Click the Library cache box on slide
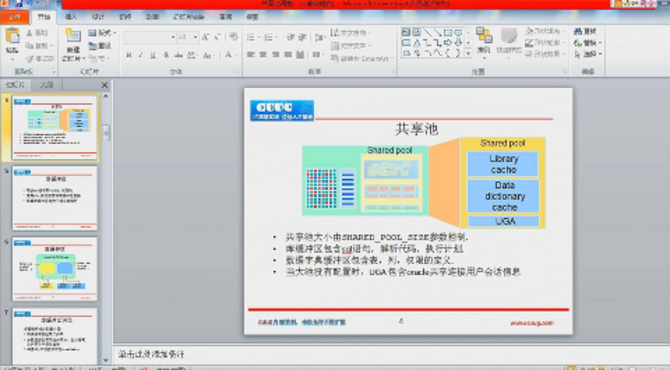 (503, 164)
